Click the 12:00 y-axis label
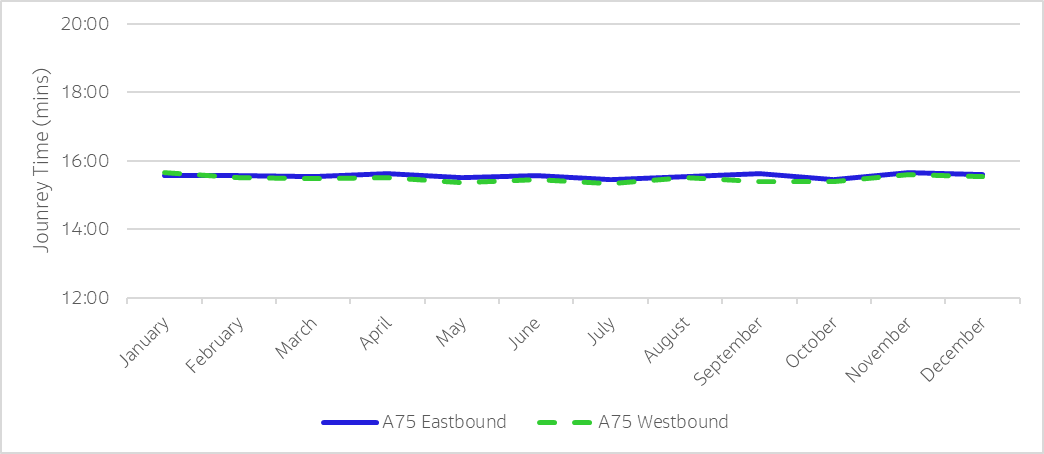This screenshot has height=454, width=1044. 85,298
